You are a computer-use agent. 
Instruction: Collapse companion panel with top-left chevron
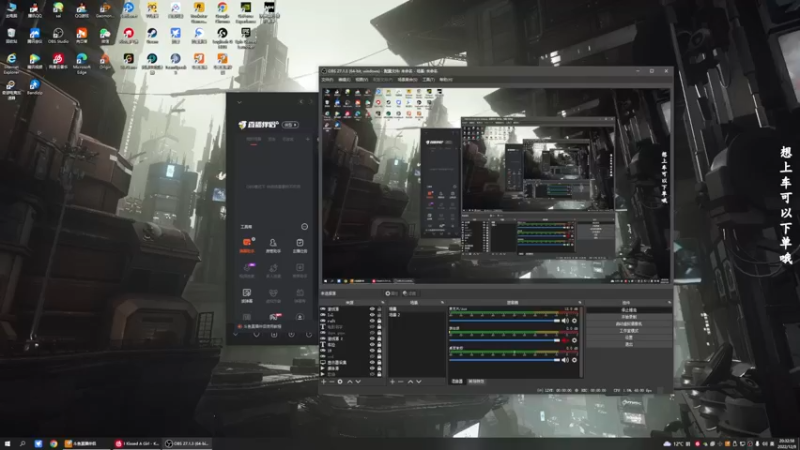point(239,102)
